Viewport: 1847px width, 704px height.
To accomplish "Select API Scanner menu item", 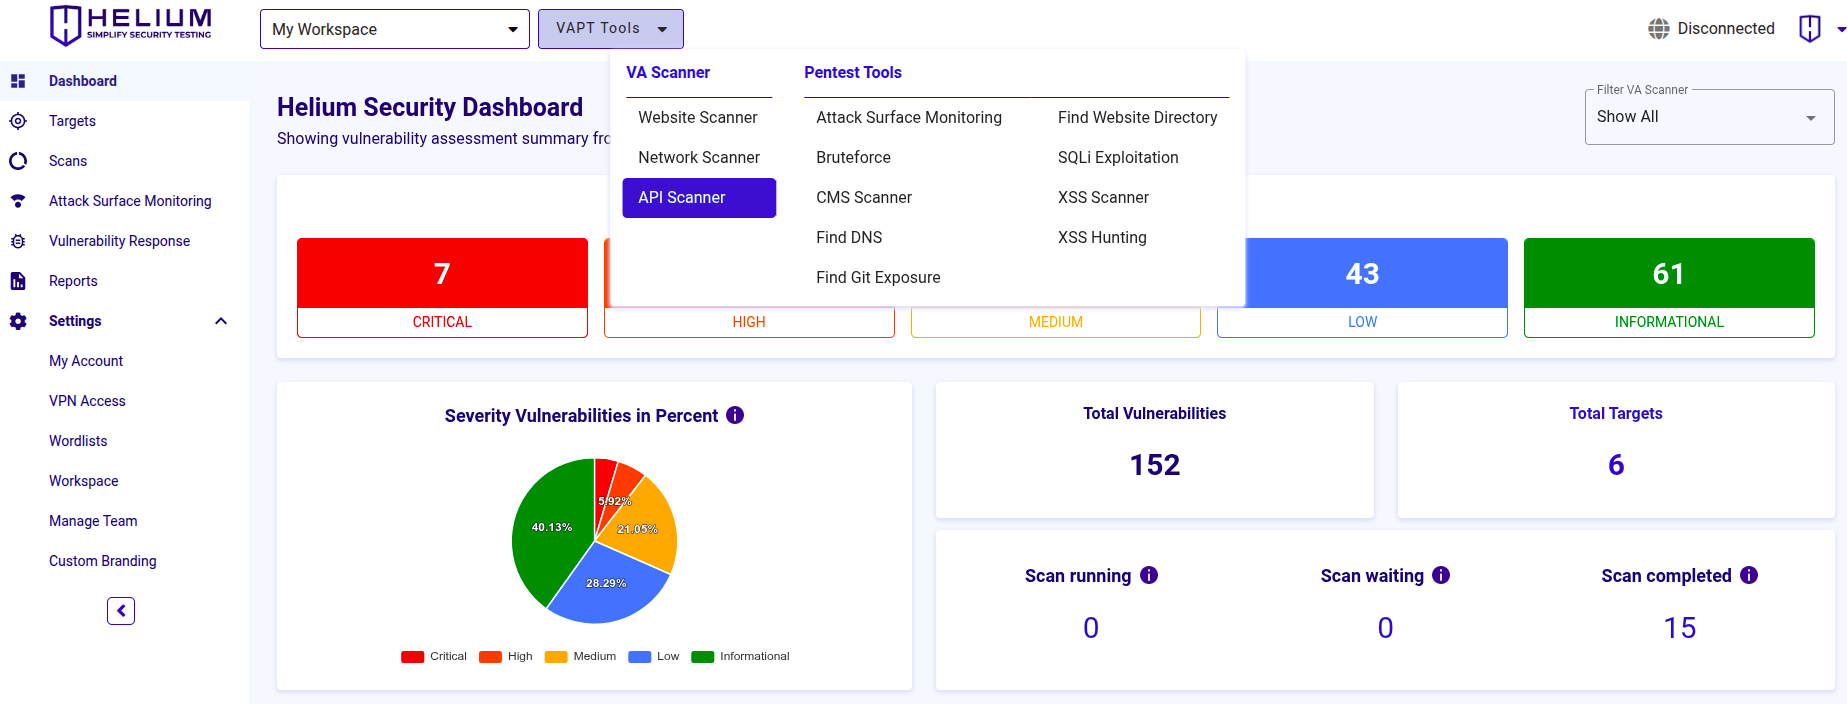I will click(699, 197).
